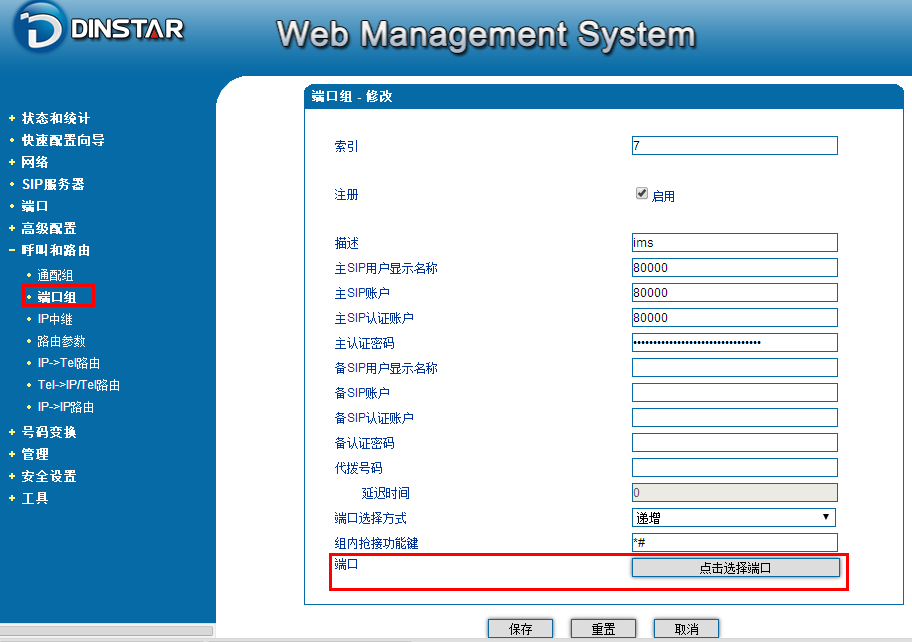Open the 端口组 menu item
The height and width of the screenshot is (642, 912).
coord(56,297)
